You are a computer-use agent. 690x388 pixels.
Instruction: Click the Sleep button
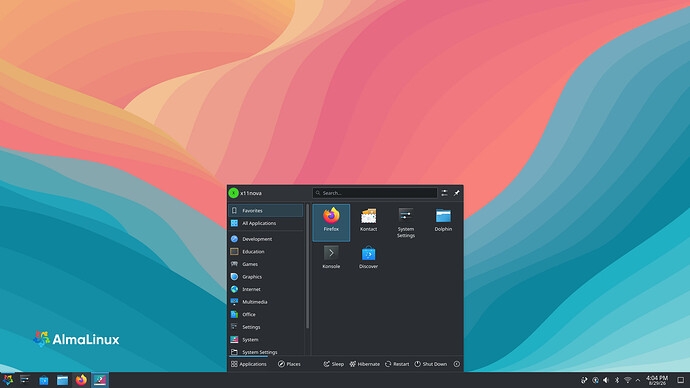[334, 364]
